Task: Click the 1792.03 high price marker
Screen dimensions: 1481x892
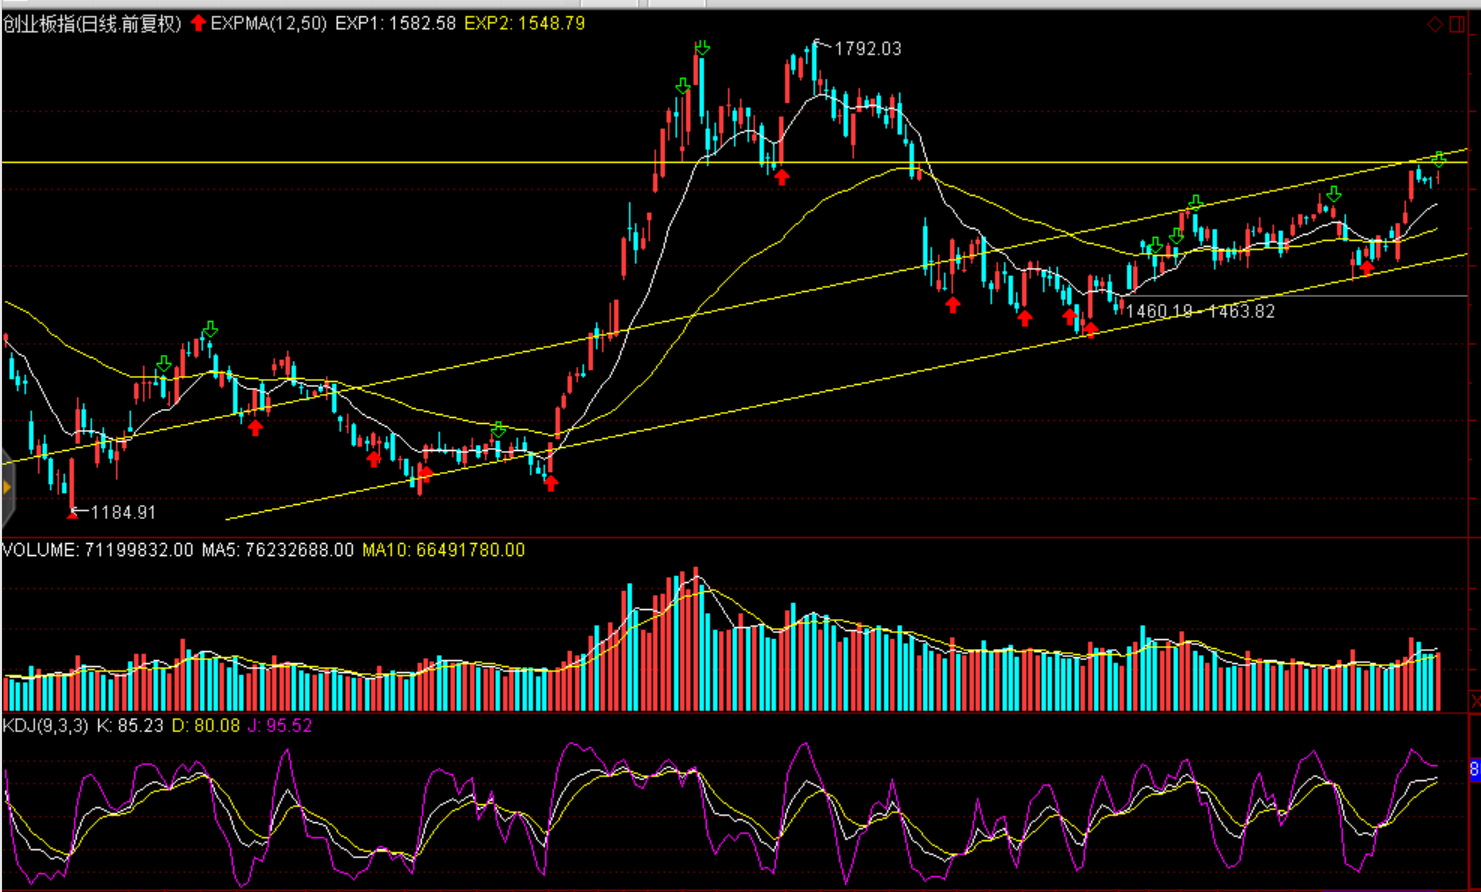Action: click(x=866, y=48)
